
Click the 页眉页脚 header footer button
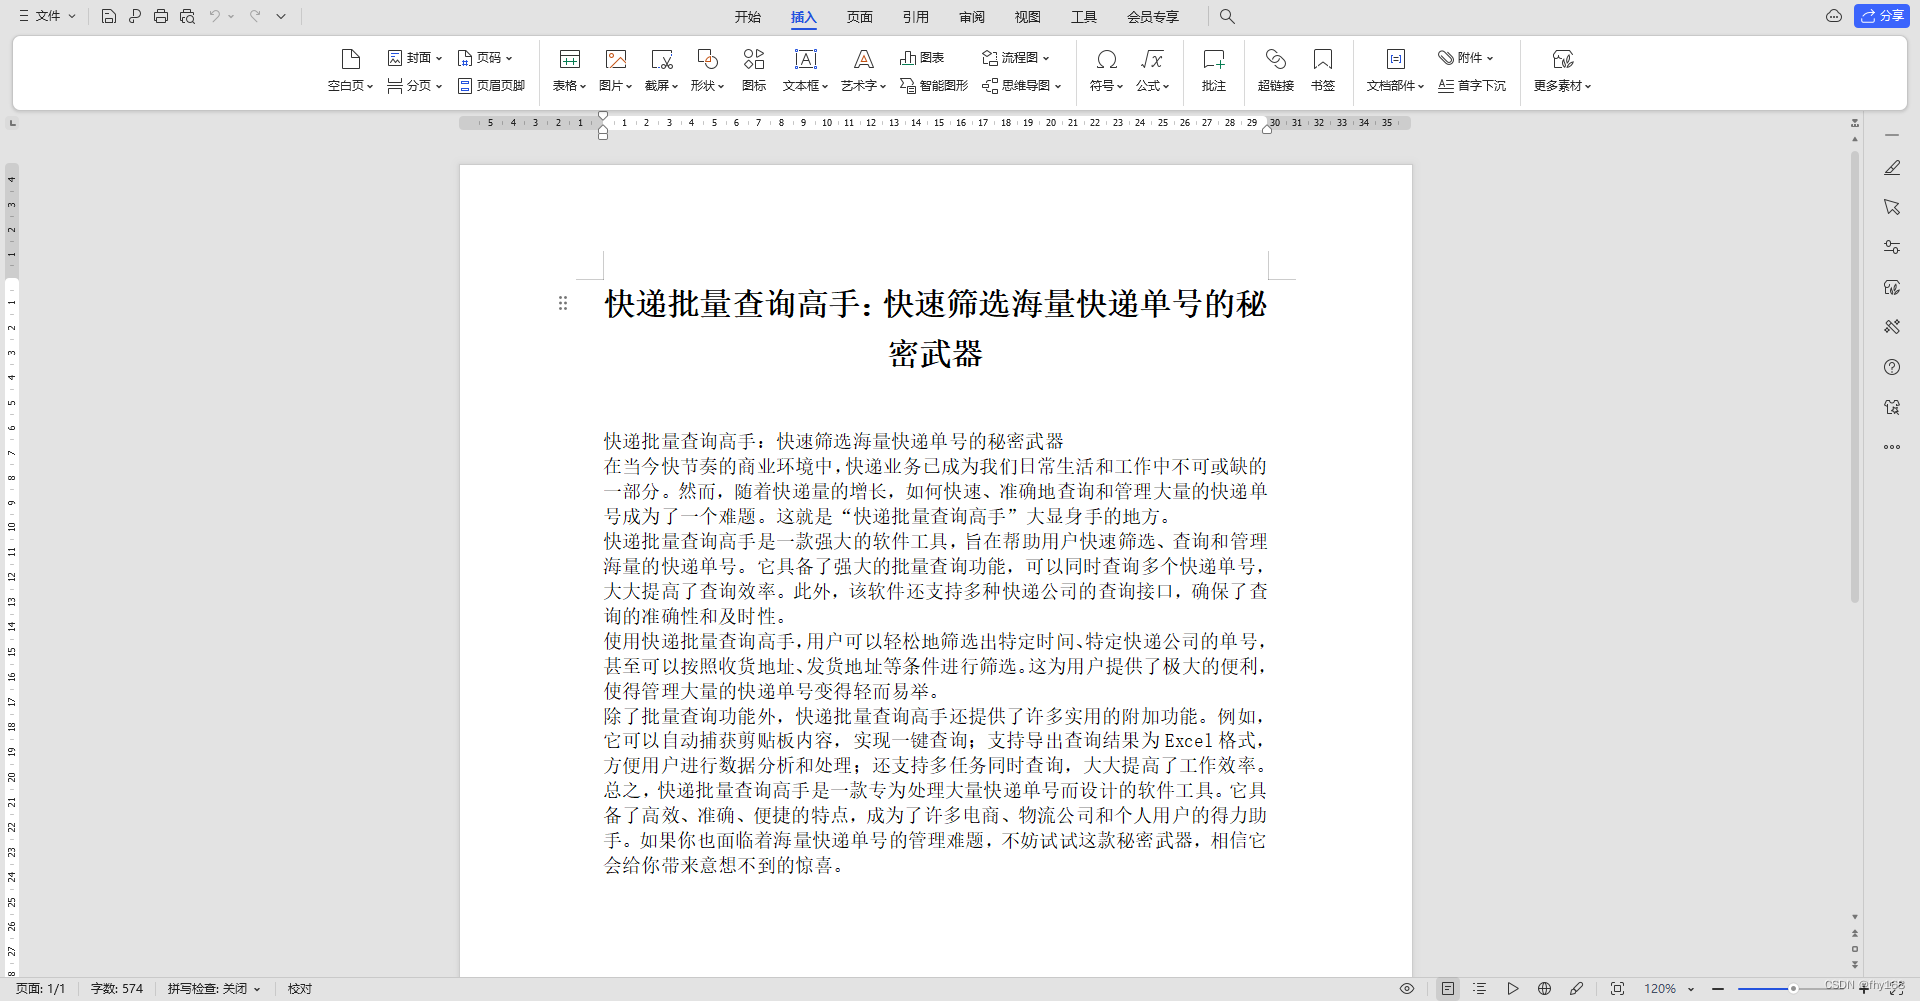tap(491, 86)
